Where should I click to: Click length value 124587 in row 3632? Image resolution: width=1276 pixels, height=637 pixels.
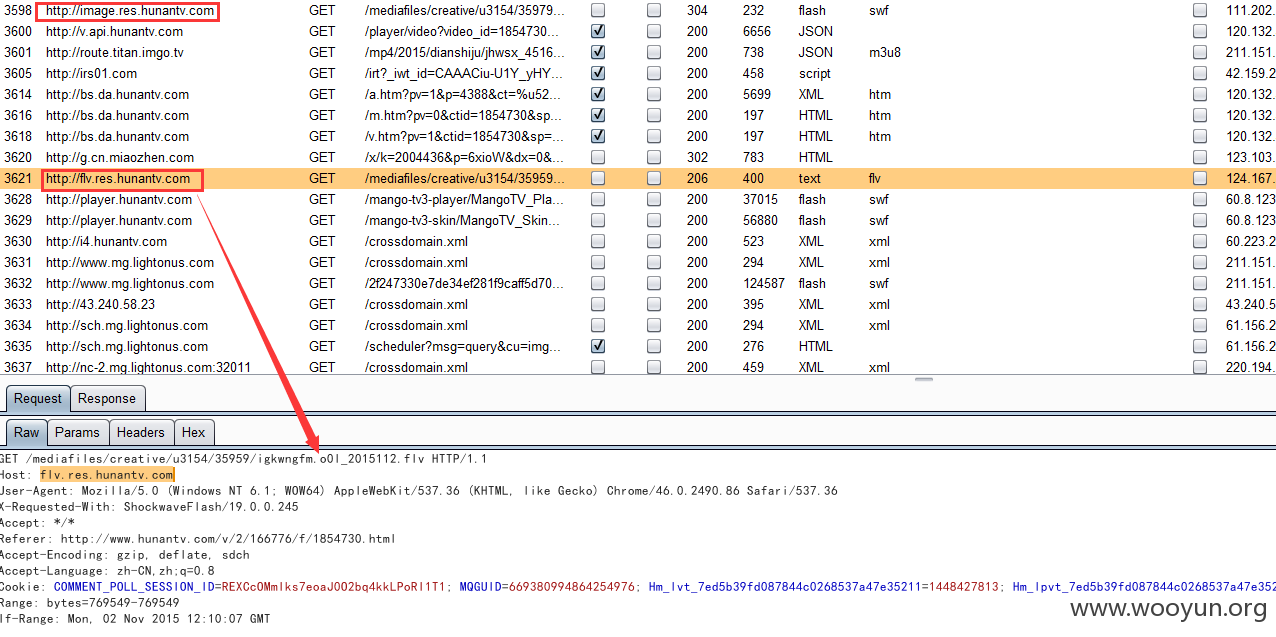pyautogui.click(x=764, y=284)
